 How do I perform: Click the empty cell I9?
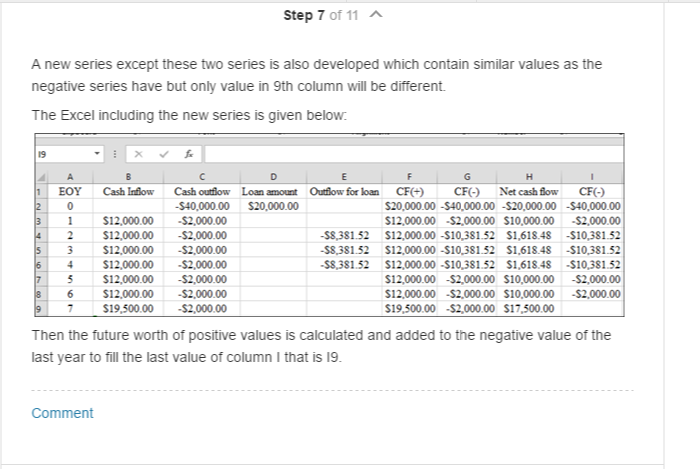tap(592, 309)
